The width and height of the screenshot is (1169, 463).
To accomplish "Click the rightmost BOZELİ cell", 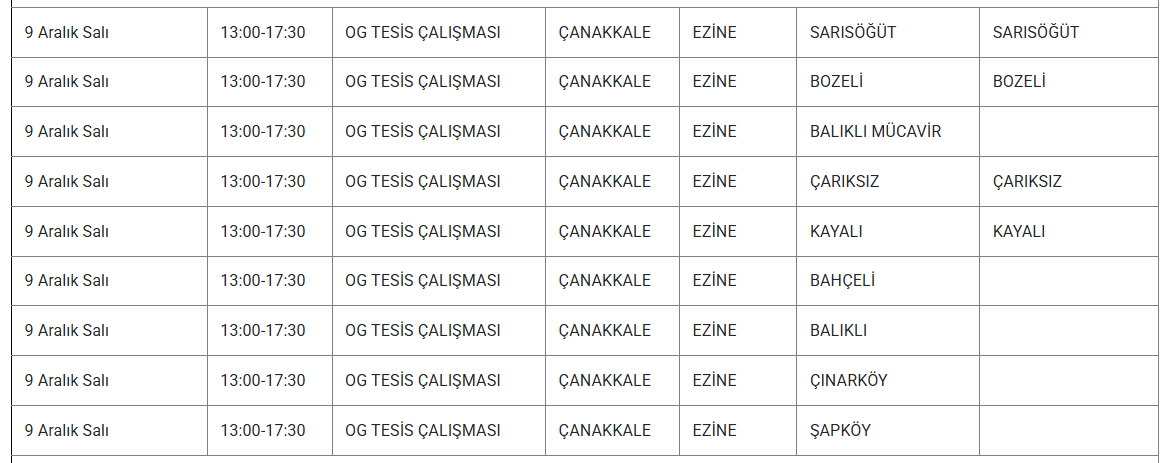I will [x=1019, y=82].
